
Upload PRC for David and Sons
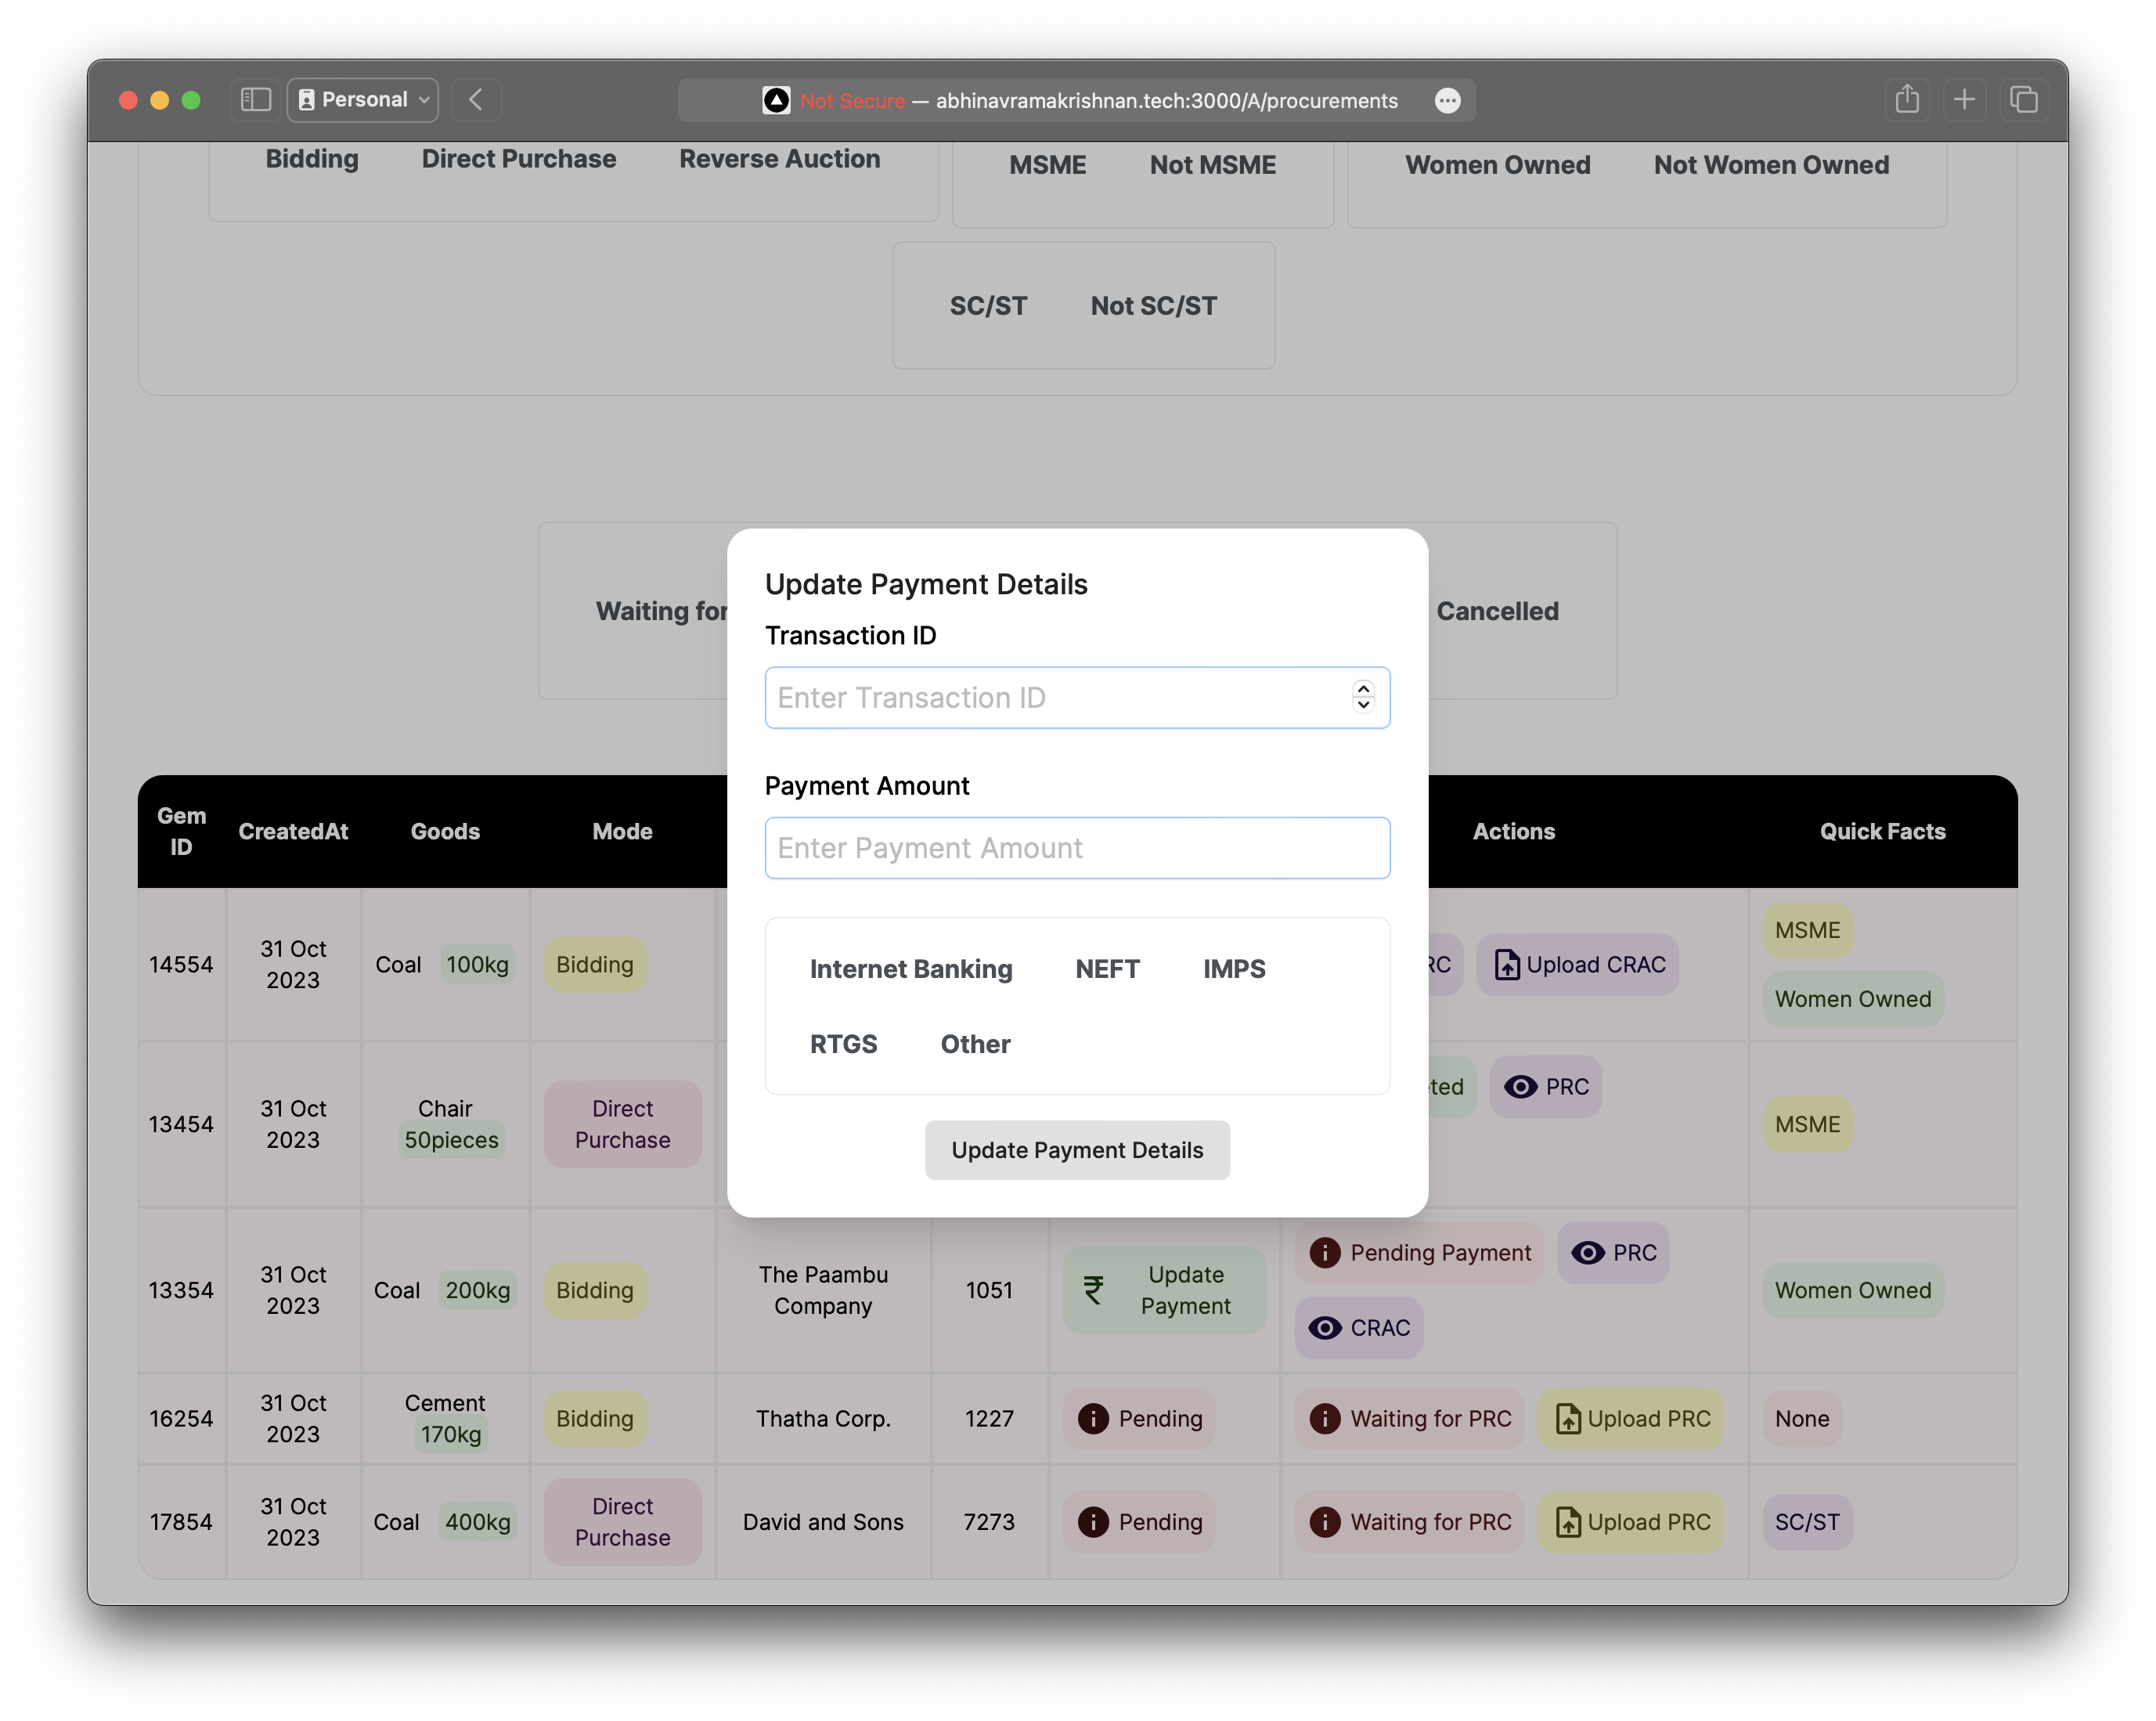1630,1522
